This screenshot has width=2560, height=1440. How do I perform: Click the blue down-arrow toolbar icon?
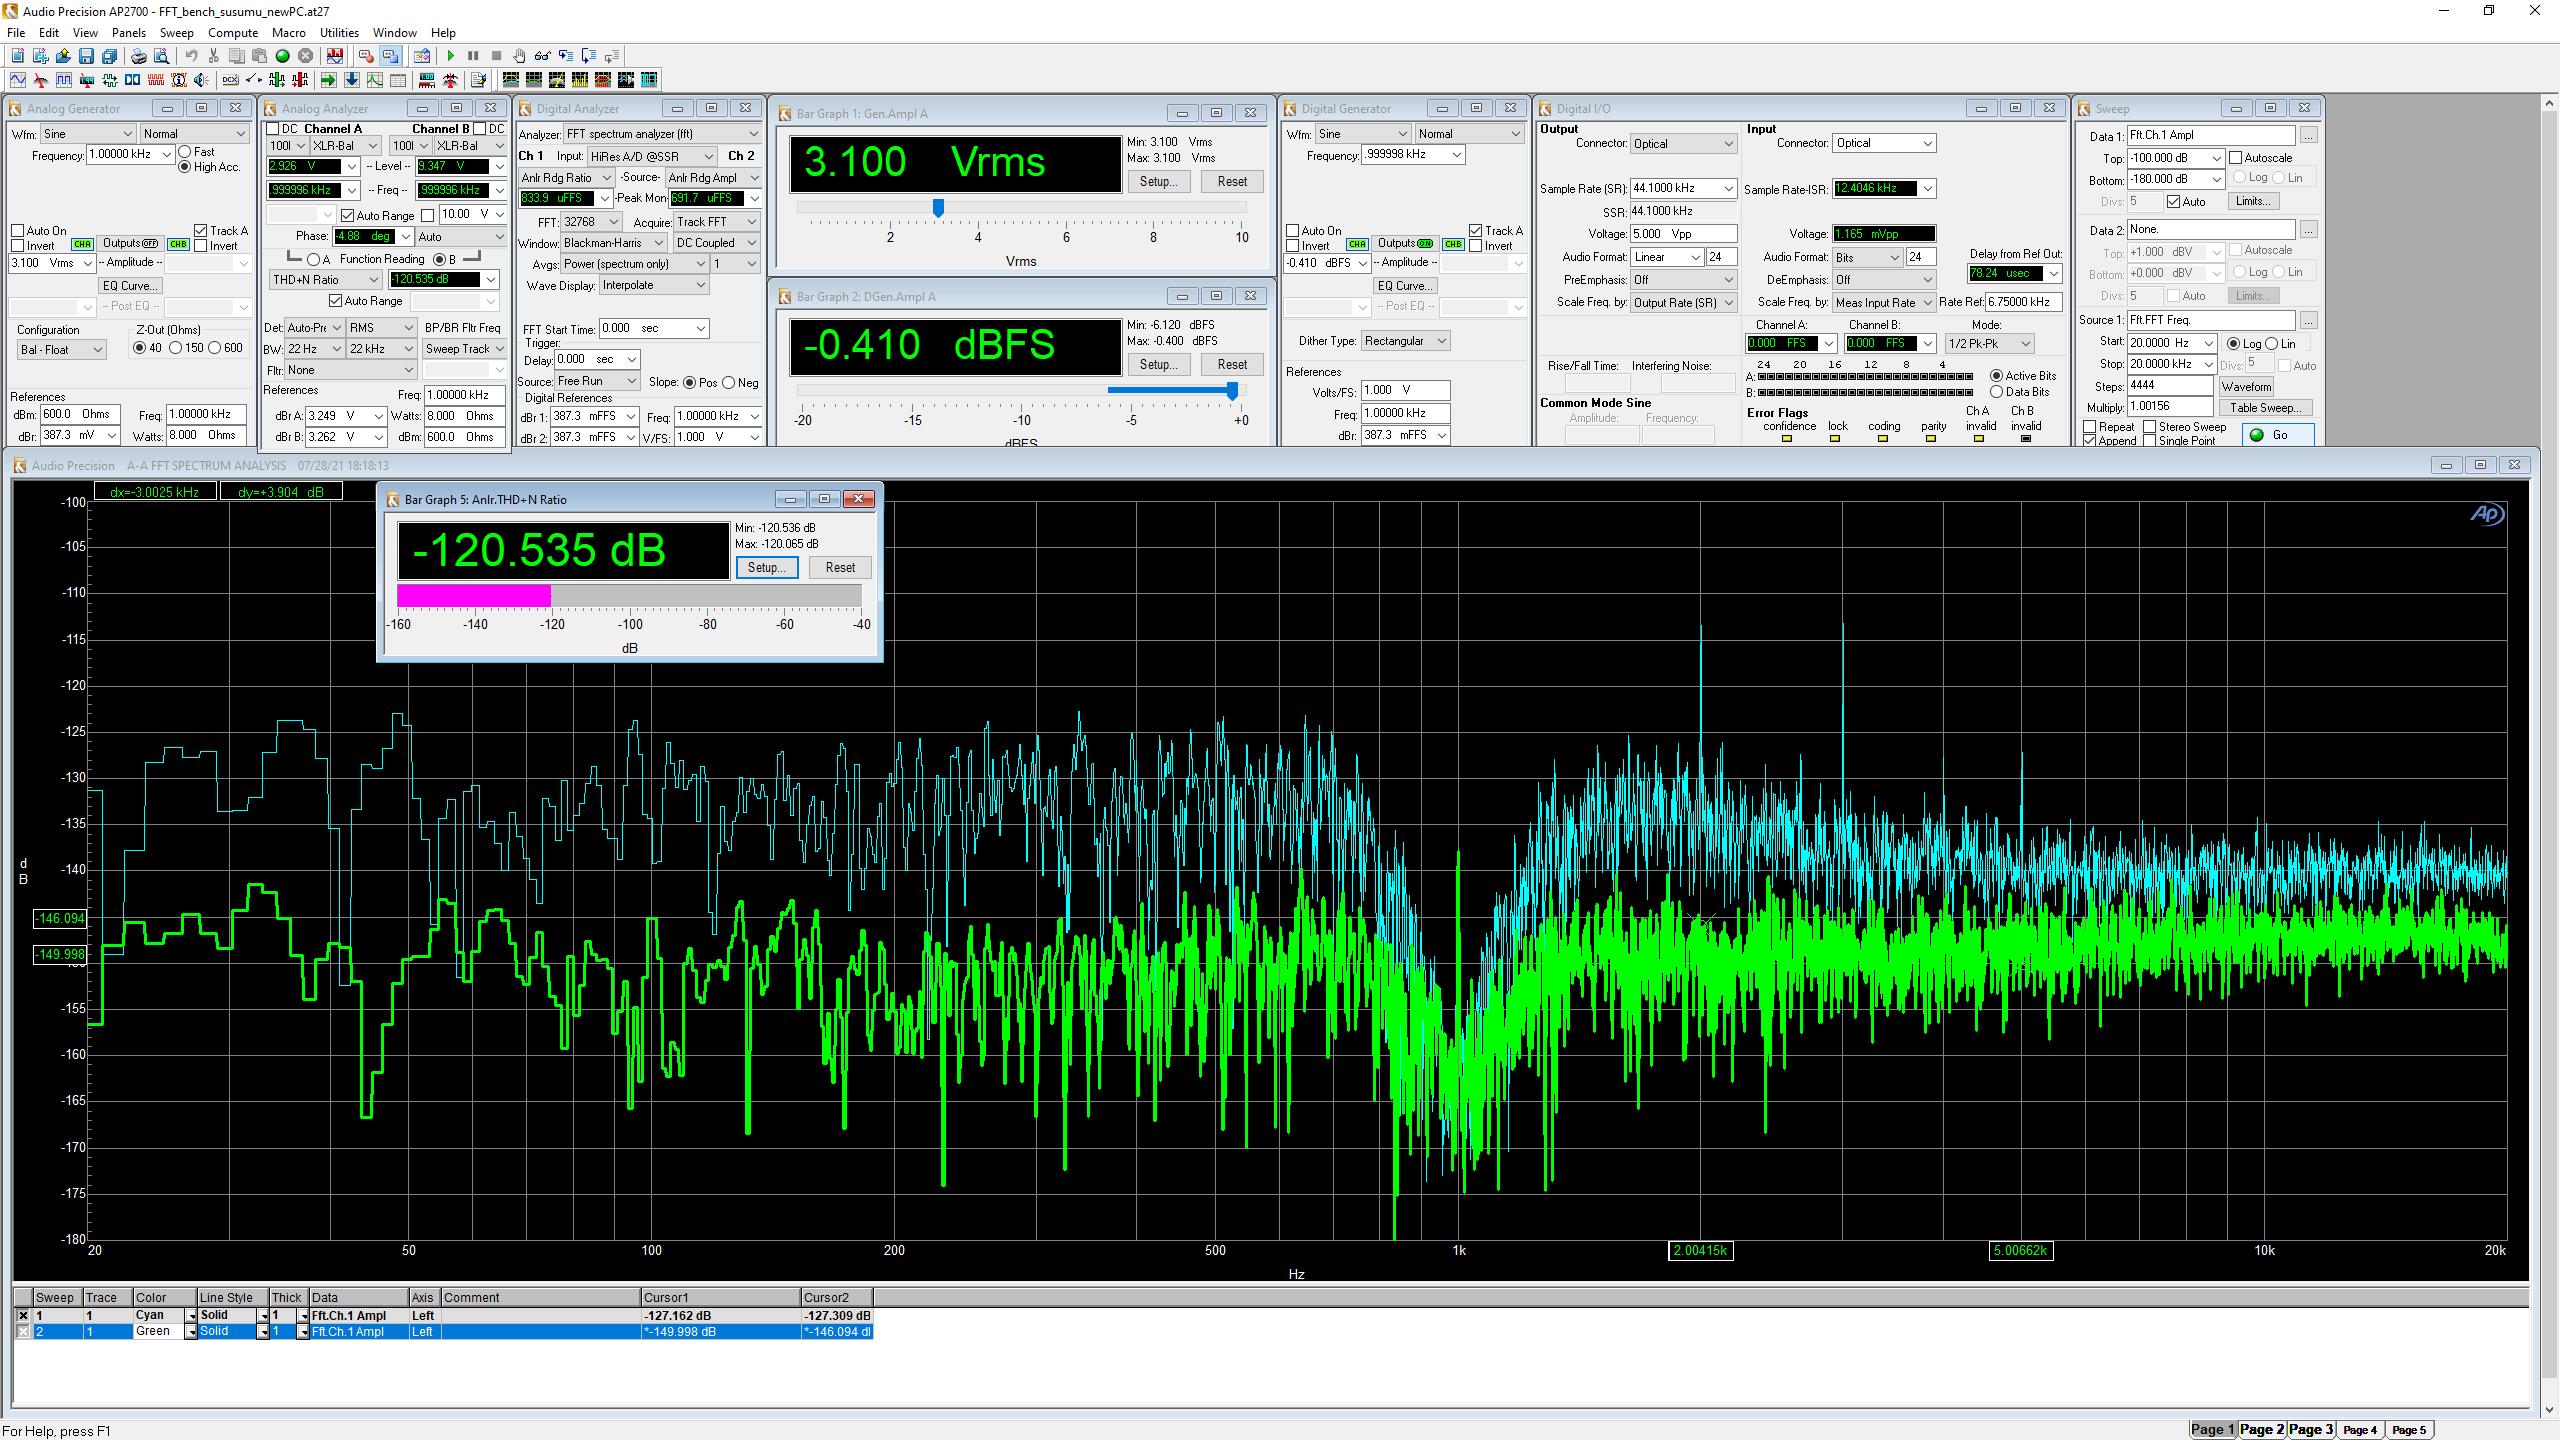click(x=352, y=80)
